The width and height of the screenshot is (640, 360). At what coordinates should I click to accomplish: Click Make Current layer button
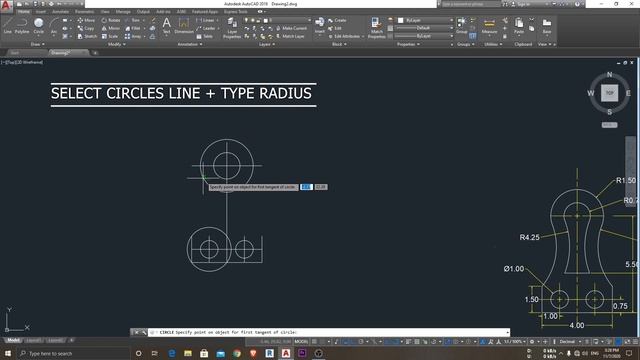coord(291,28)
